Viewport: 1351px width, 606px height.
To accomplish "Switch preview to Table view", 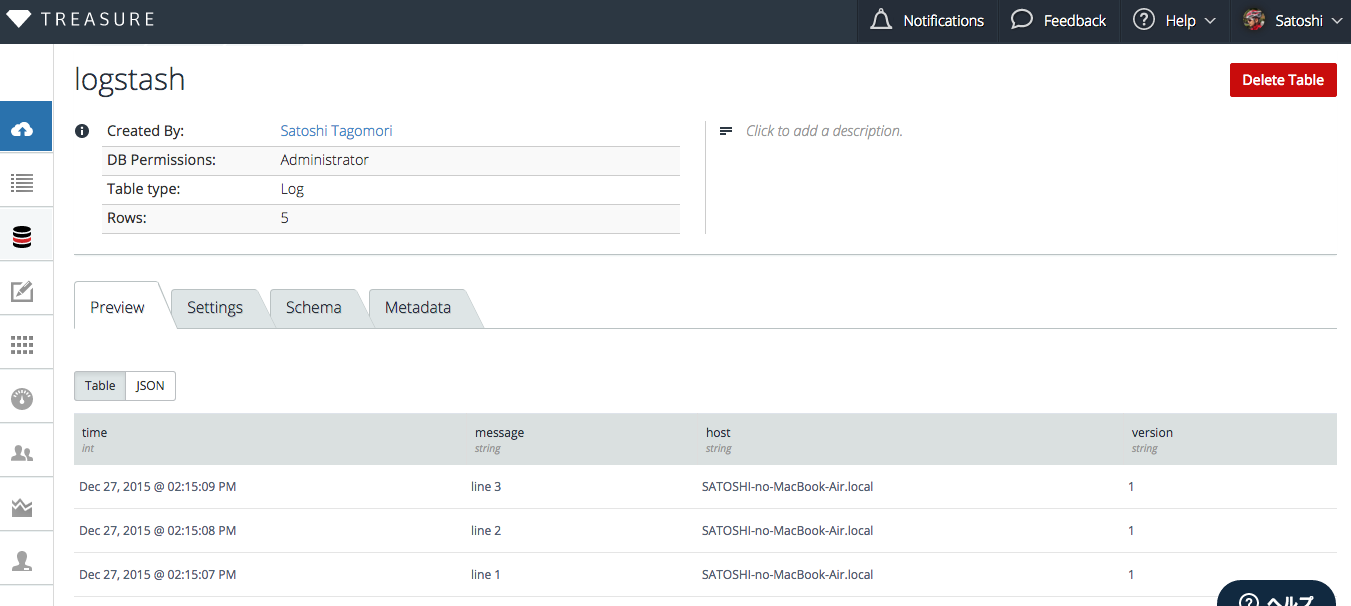I will [x=100, y=386].
